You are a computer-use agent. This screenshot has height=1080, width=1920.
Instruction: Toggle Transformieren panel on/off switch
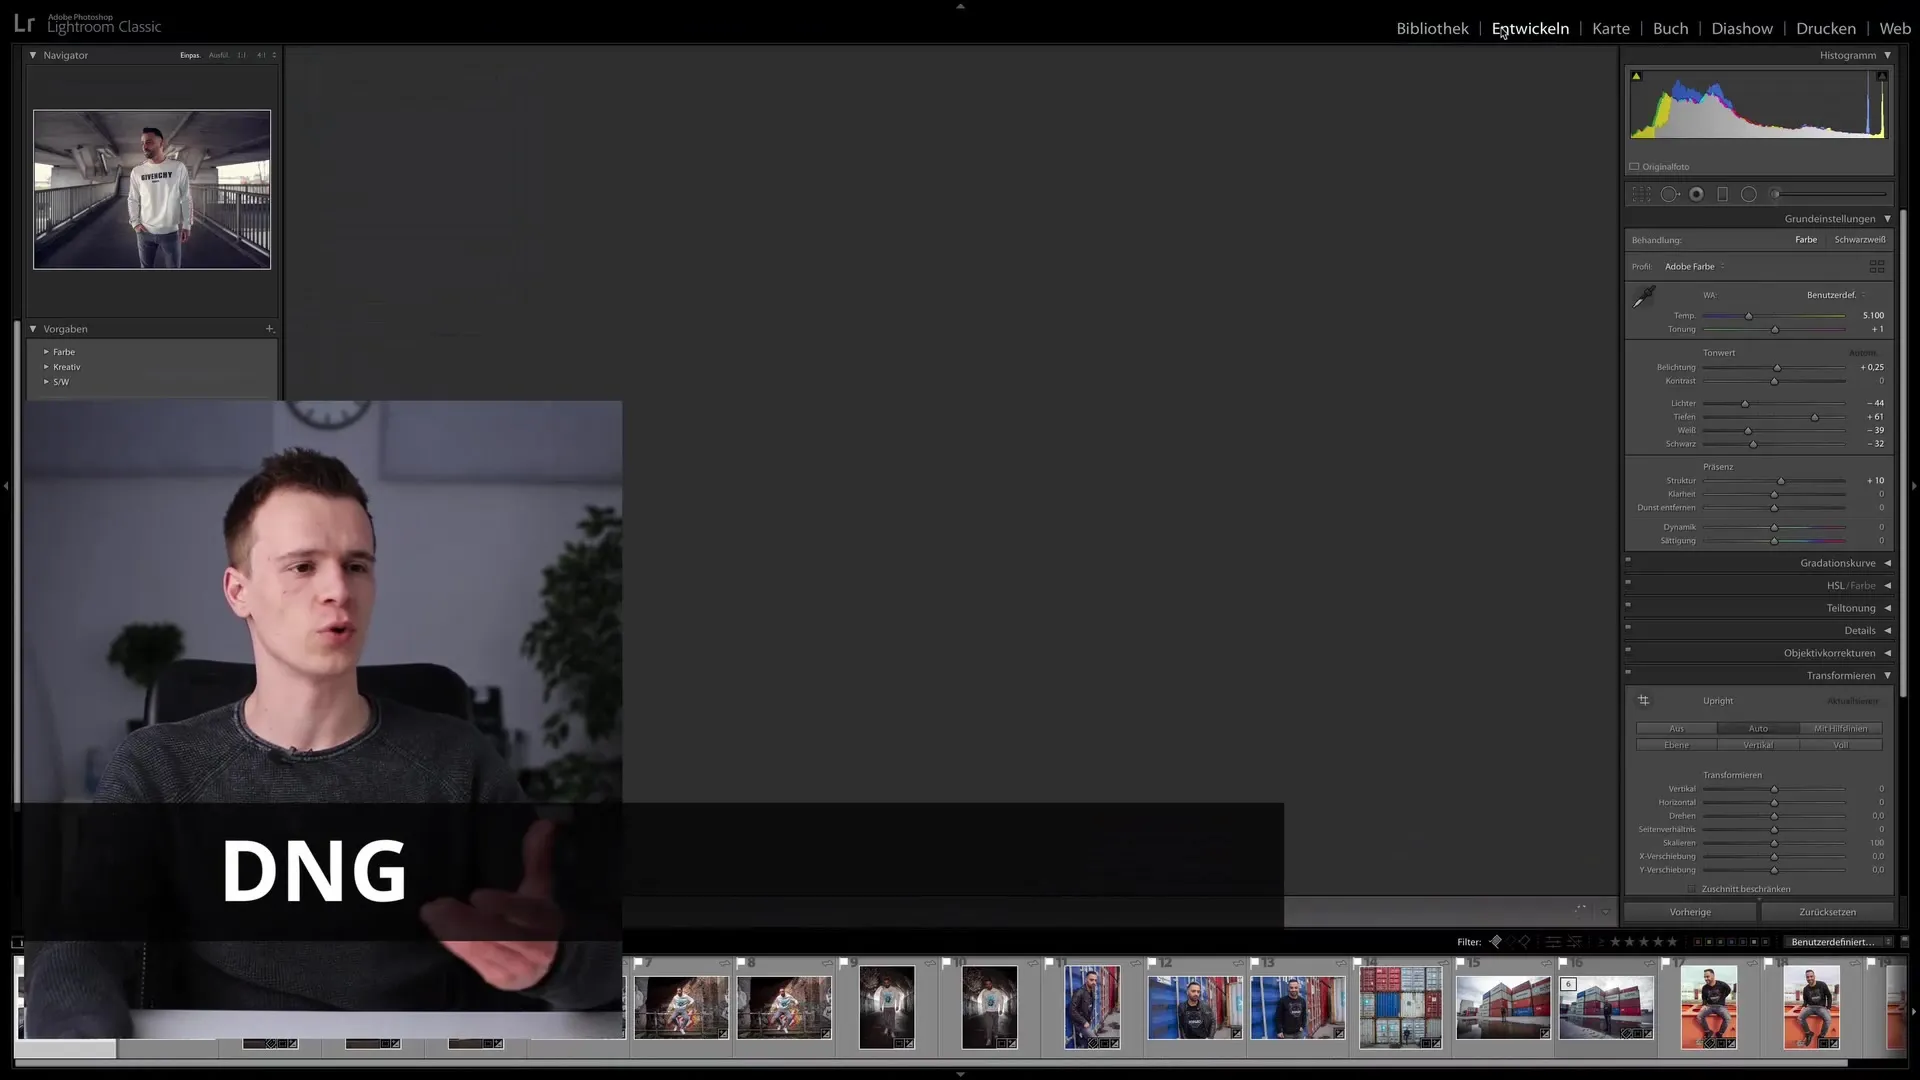(x=1628, y=672)
